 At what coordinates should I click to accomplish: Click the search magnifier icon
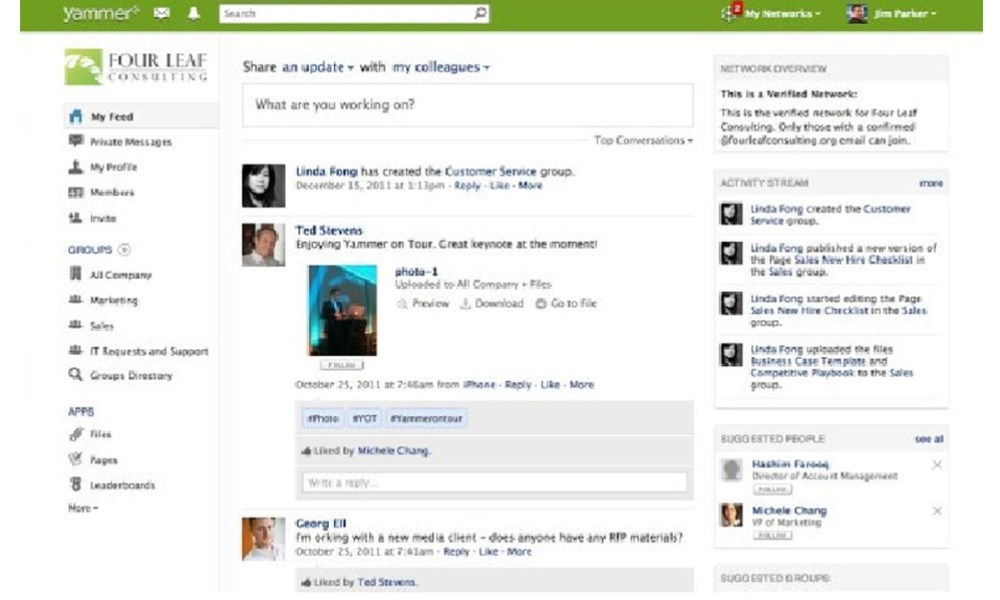pyautogui.click(x=480, y=13)
